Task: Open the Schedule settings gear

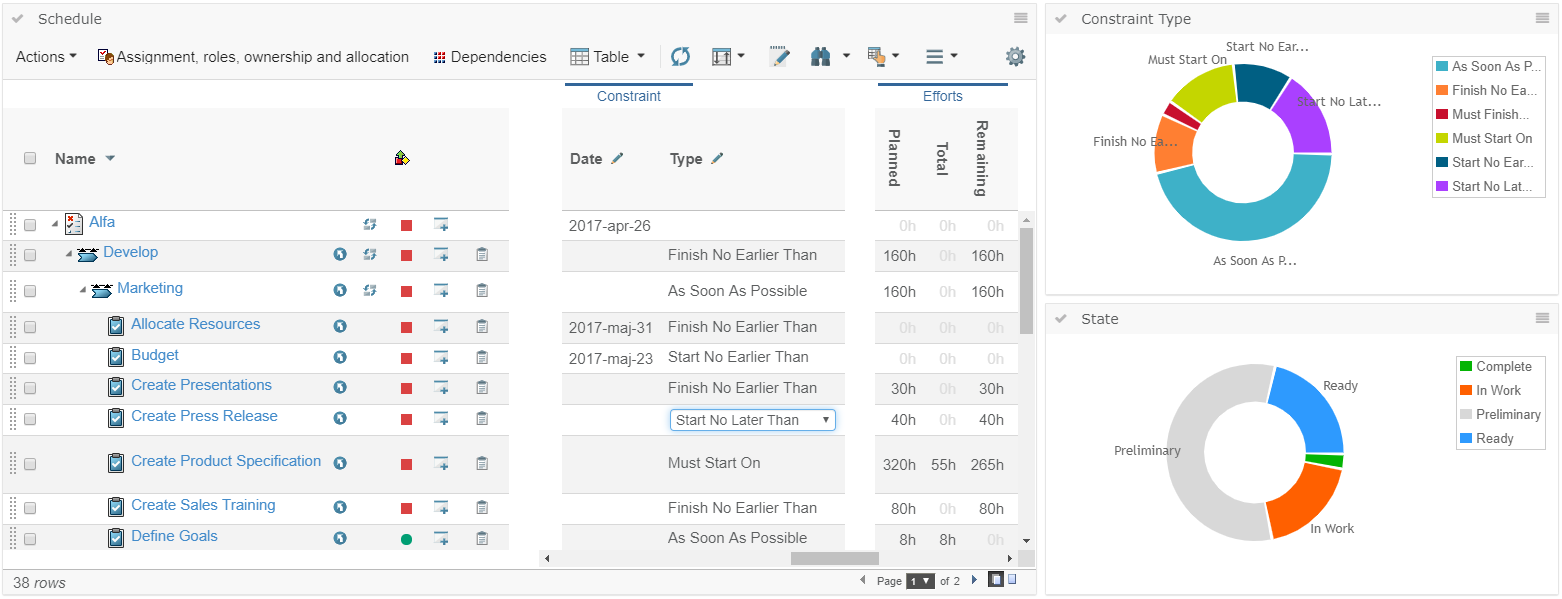Action: pos(1015,57)
